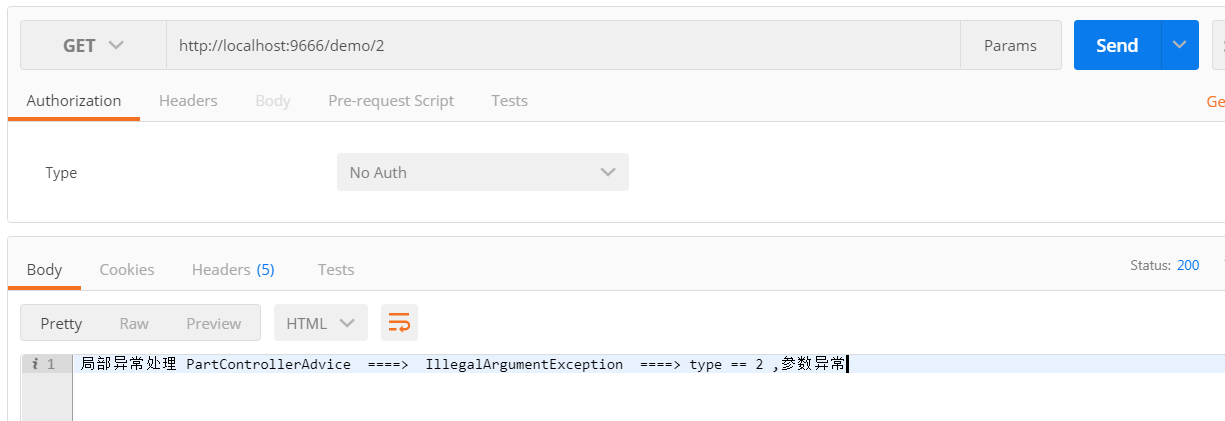Switch to the request Headers tab

[x=188, y=101]
